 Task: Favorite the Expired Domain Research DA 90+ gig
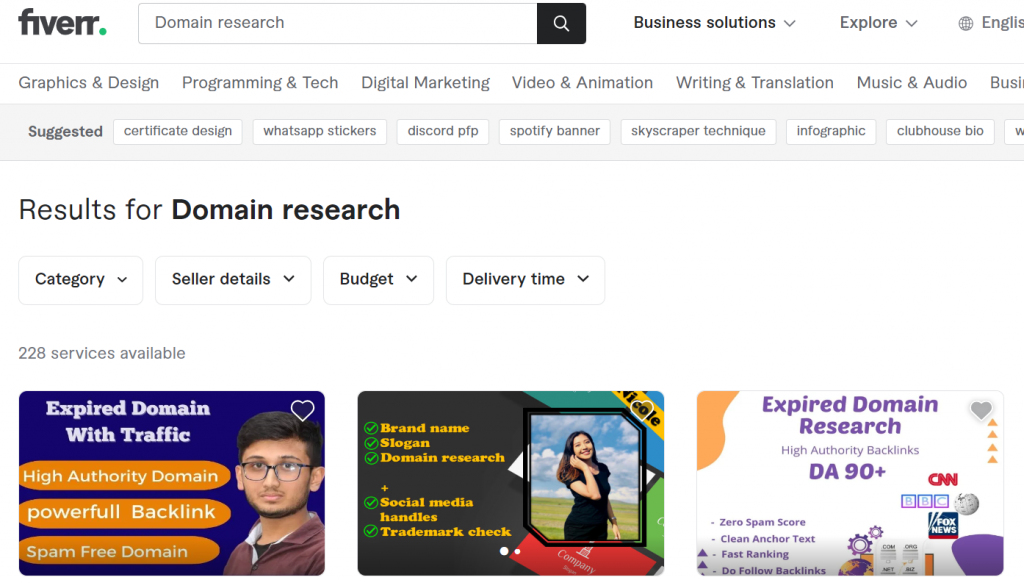980,410
